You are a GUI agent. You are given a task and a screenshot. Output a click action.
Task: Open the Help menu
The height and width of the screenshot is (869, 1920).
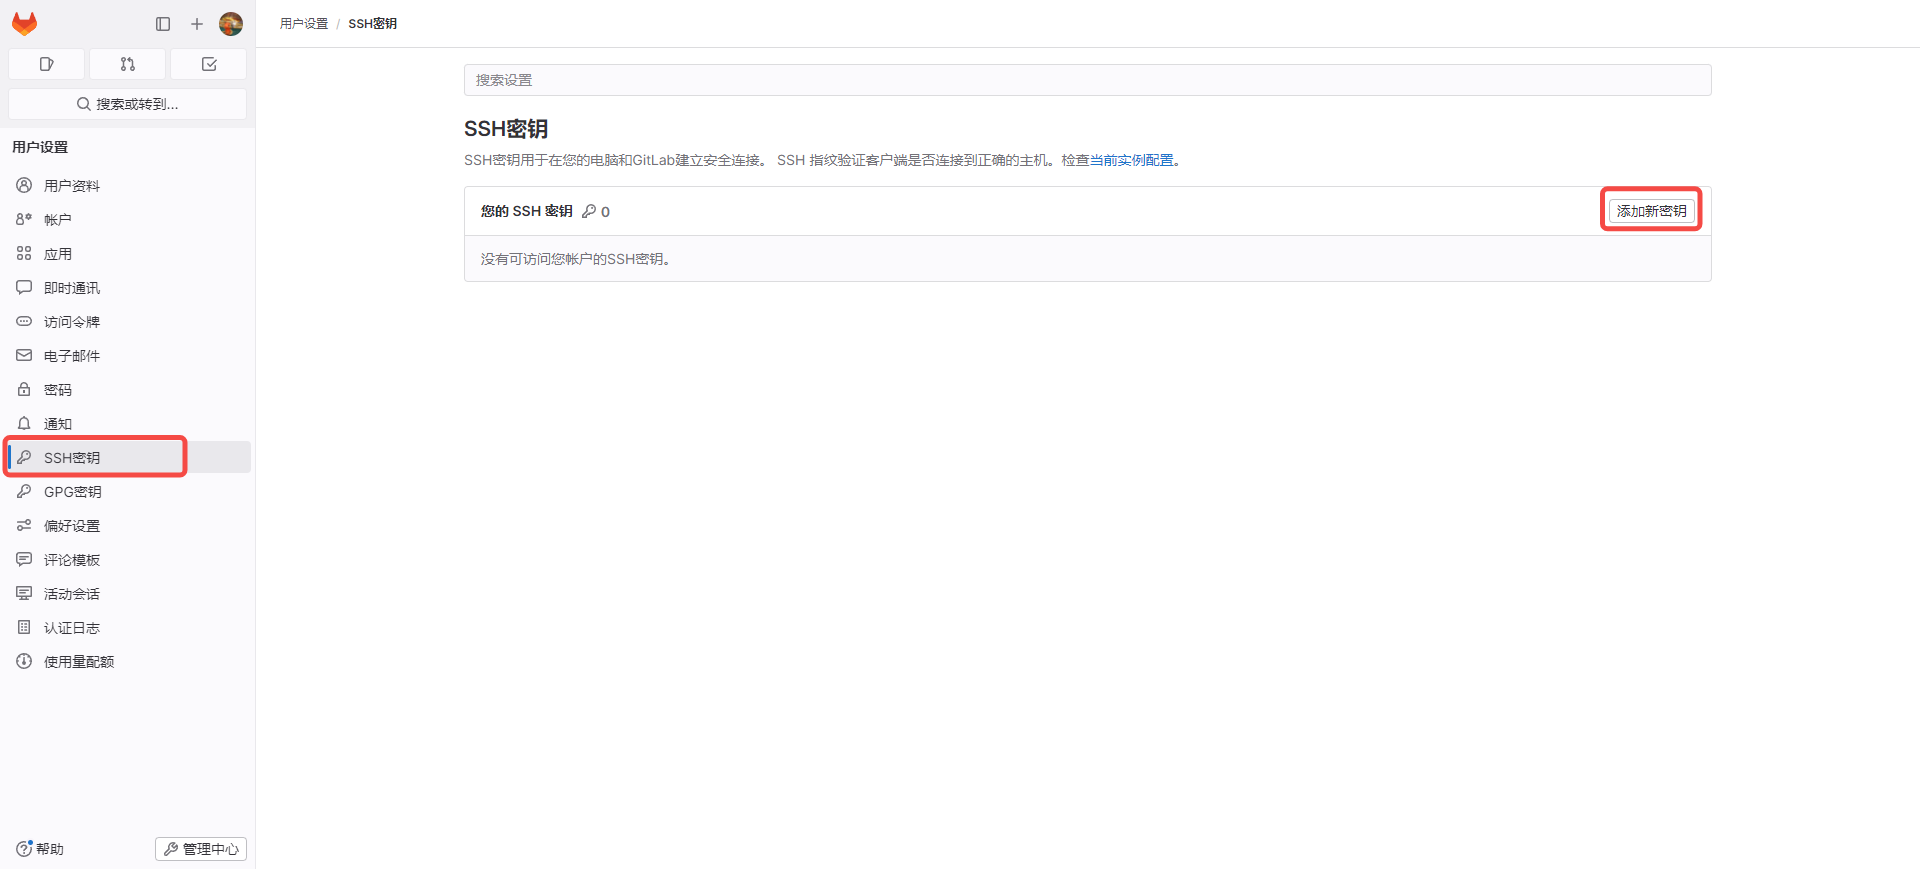click(x=40, y=849)
